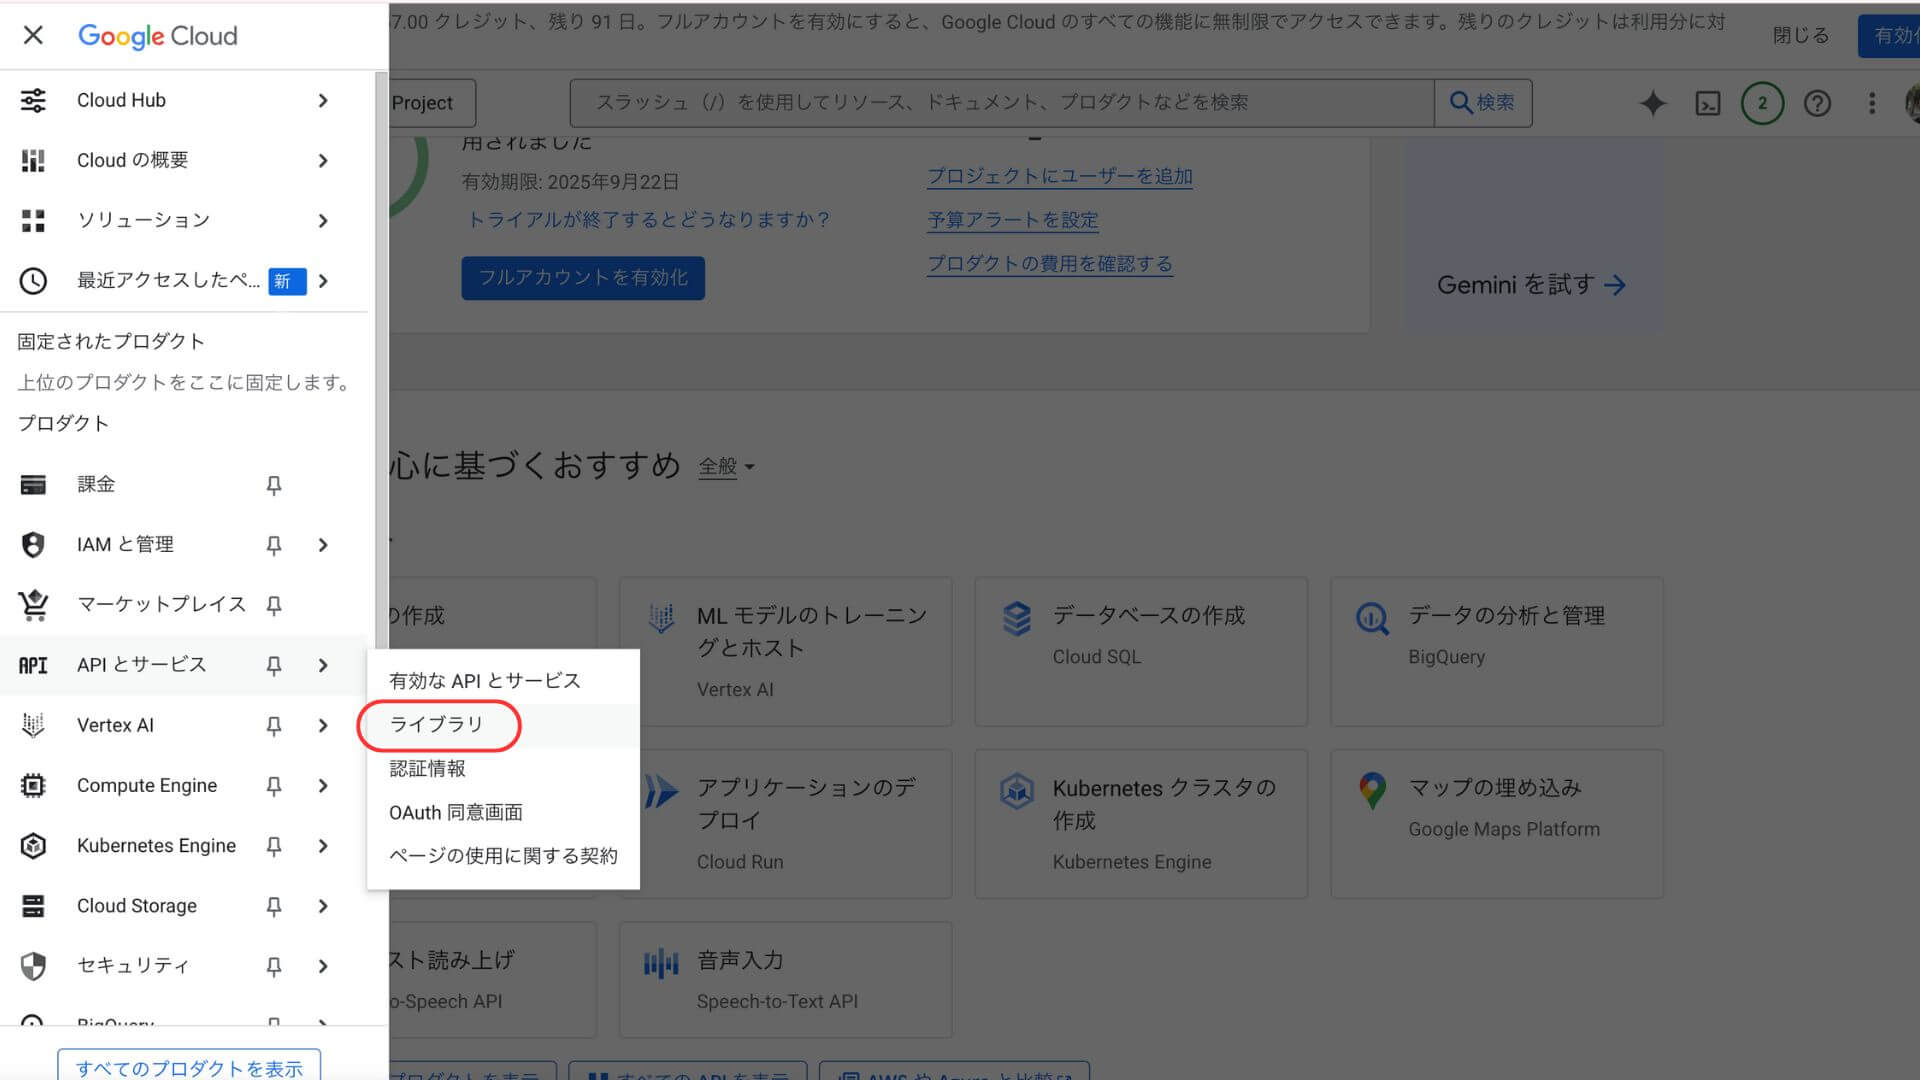This screenshot has width=1920, height=1080.
Task: Click the BigQuery magnifier icon on data analysis card
Action: tap(1372, 618)
